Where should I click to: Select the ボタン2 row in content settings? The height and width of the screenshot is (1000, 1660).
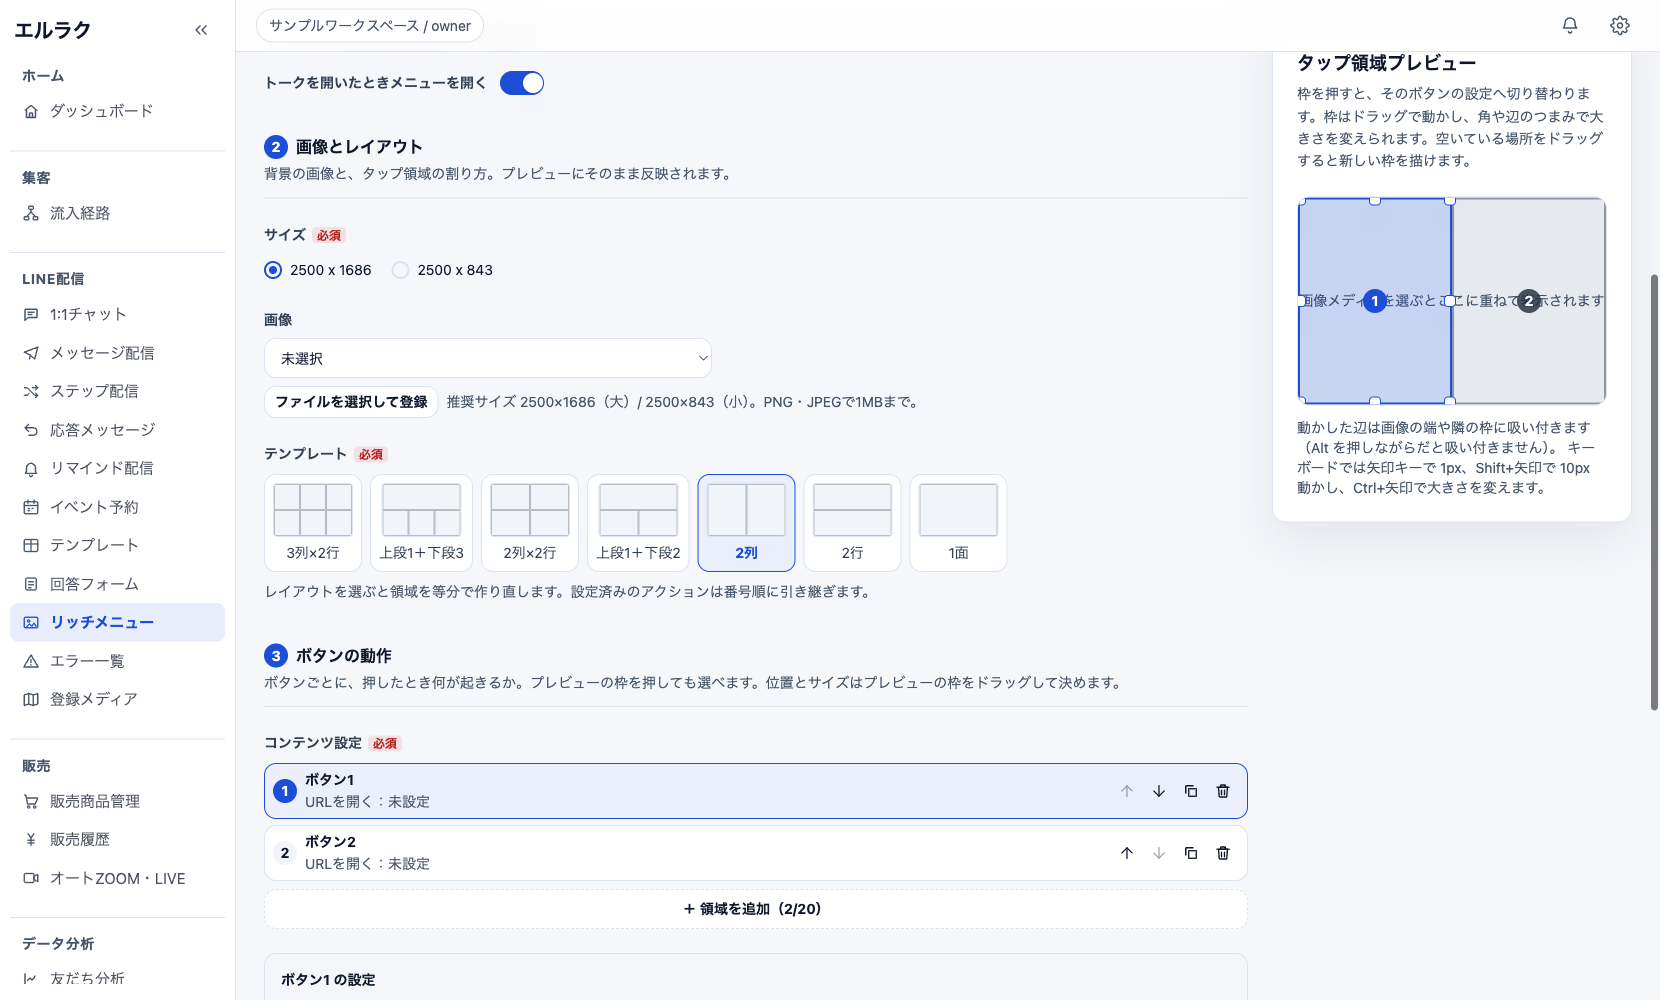tap(756, 853)
